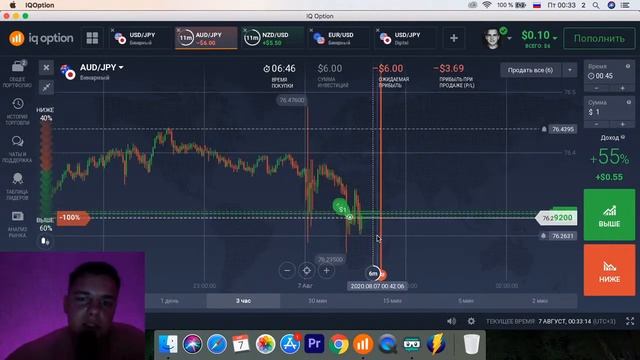Increase expiration time with plus
This screenshot has height=360, width=640.
622,88
